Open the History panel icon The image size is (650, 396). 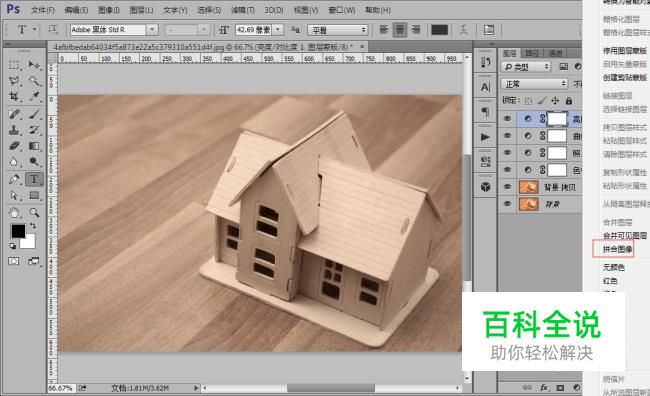(485, 62)
